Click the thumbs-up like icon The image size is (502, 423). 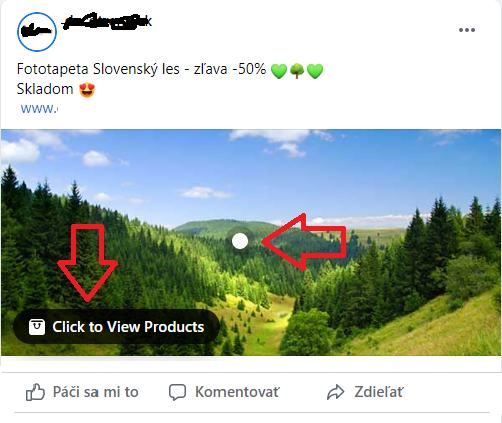pos(35,392)
